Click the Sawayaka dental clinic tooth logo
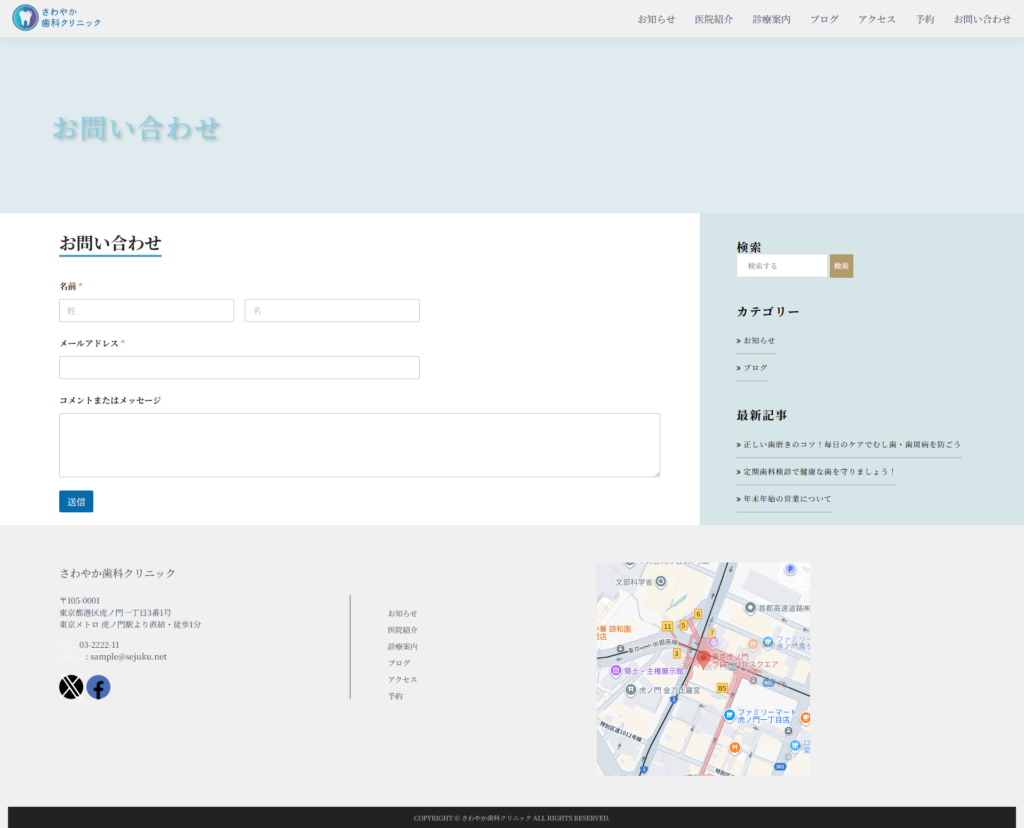 point(25,18)
